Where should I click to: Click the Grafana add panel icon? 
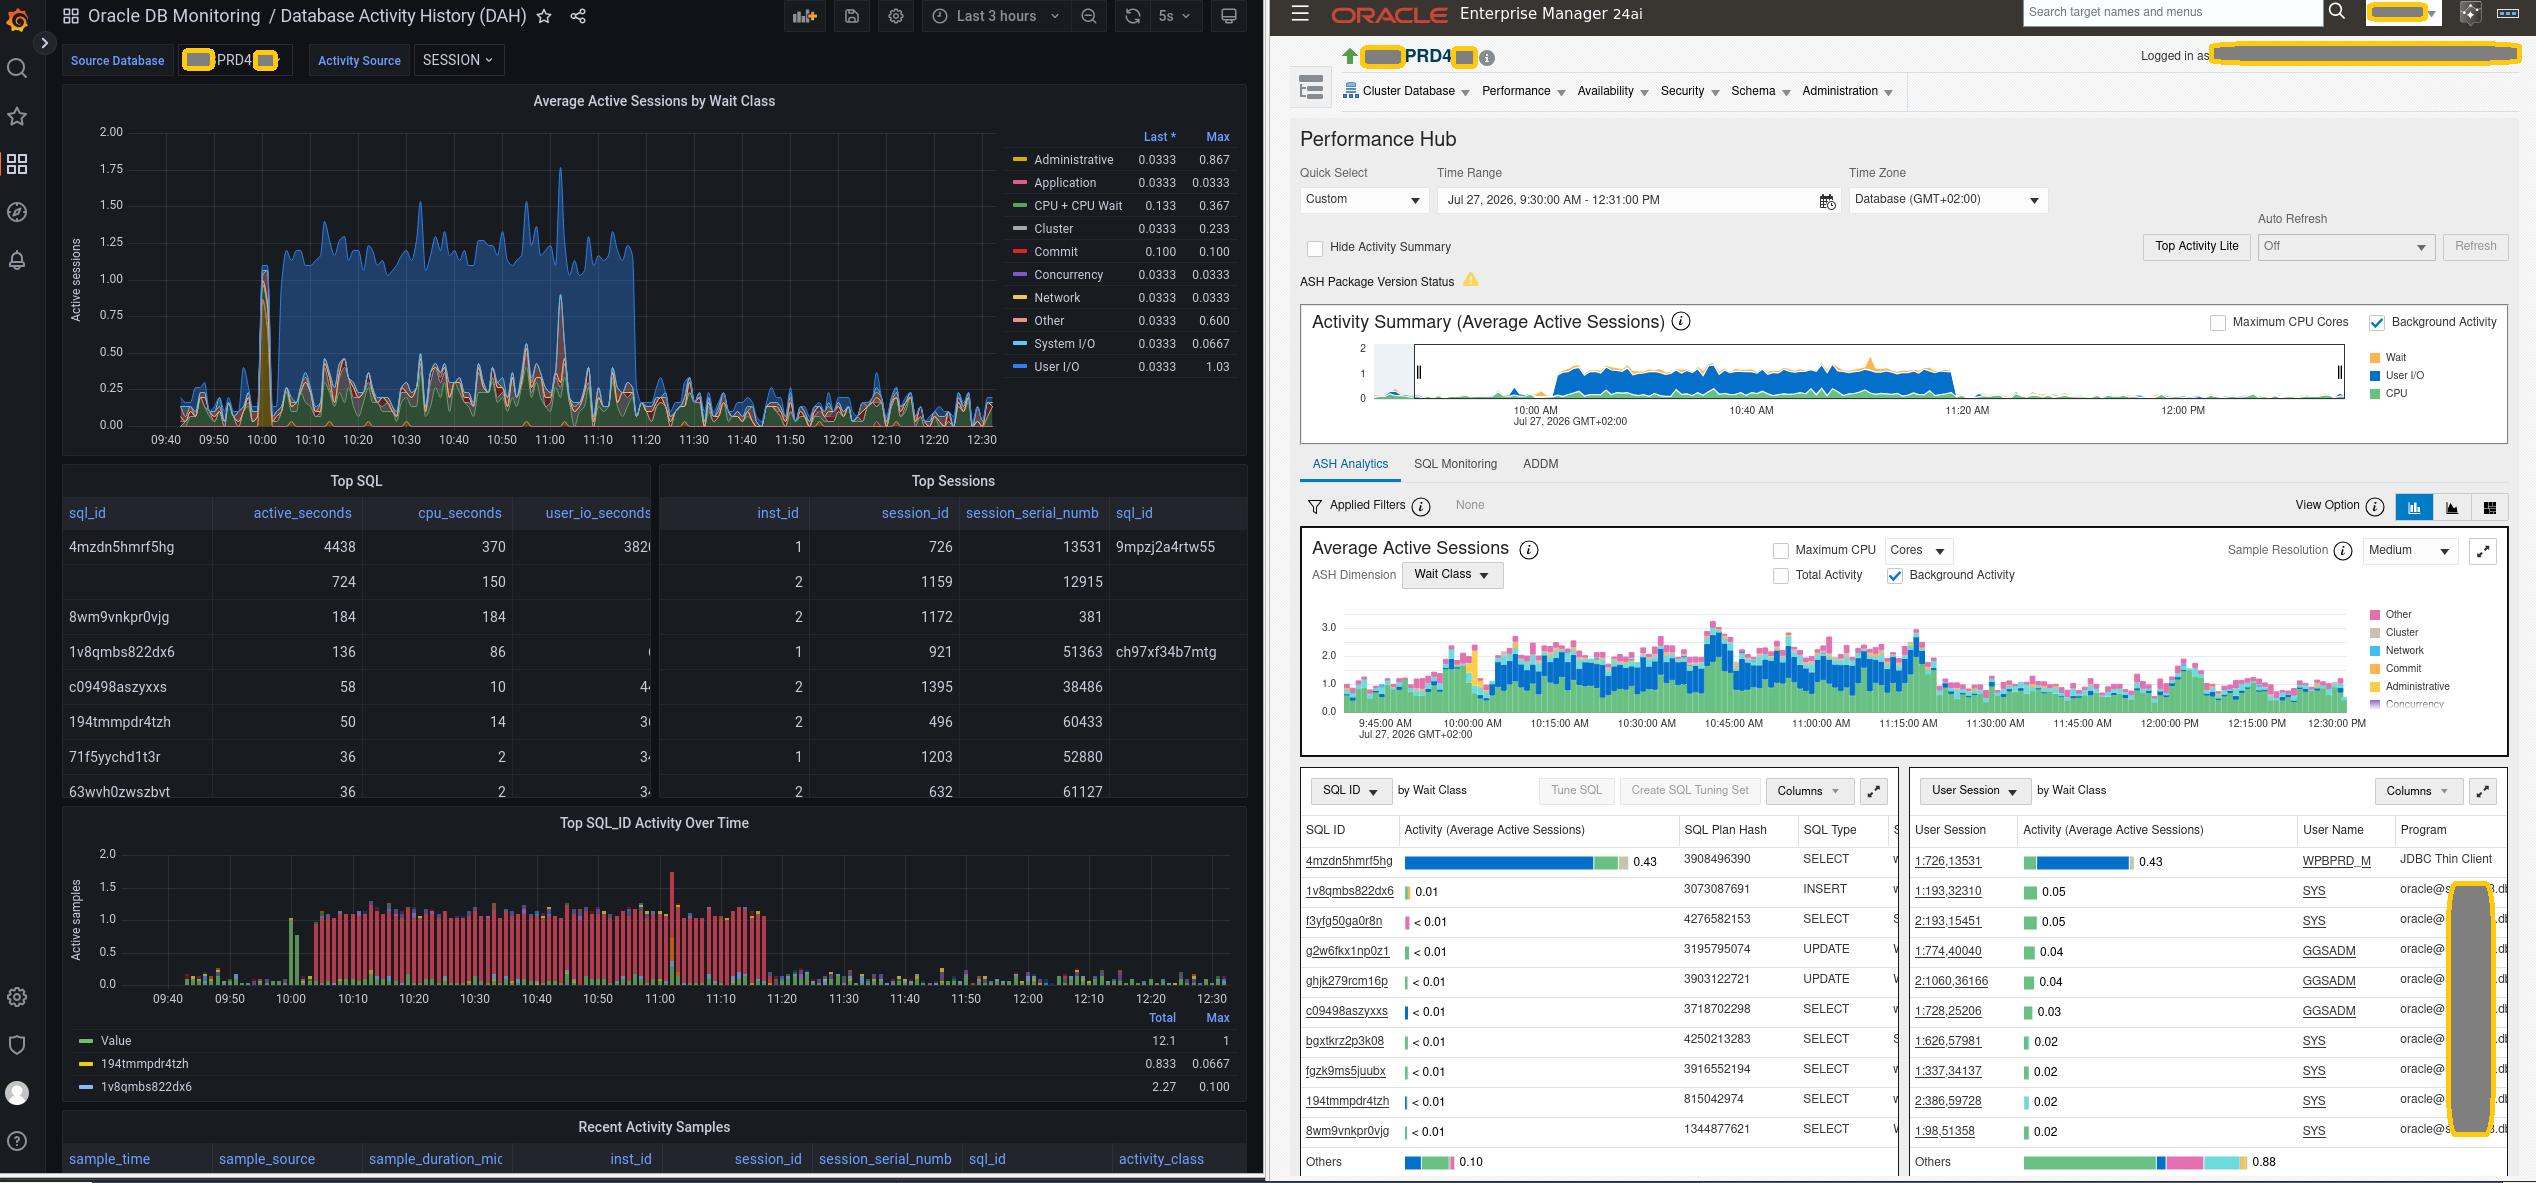pos(804,16)
